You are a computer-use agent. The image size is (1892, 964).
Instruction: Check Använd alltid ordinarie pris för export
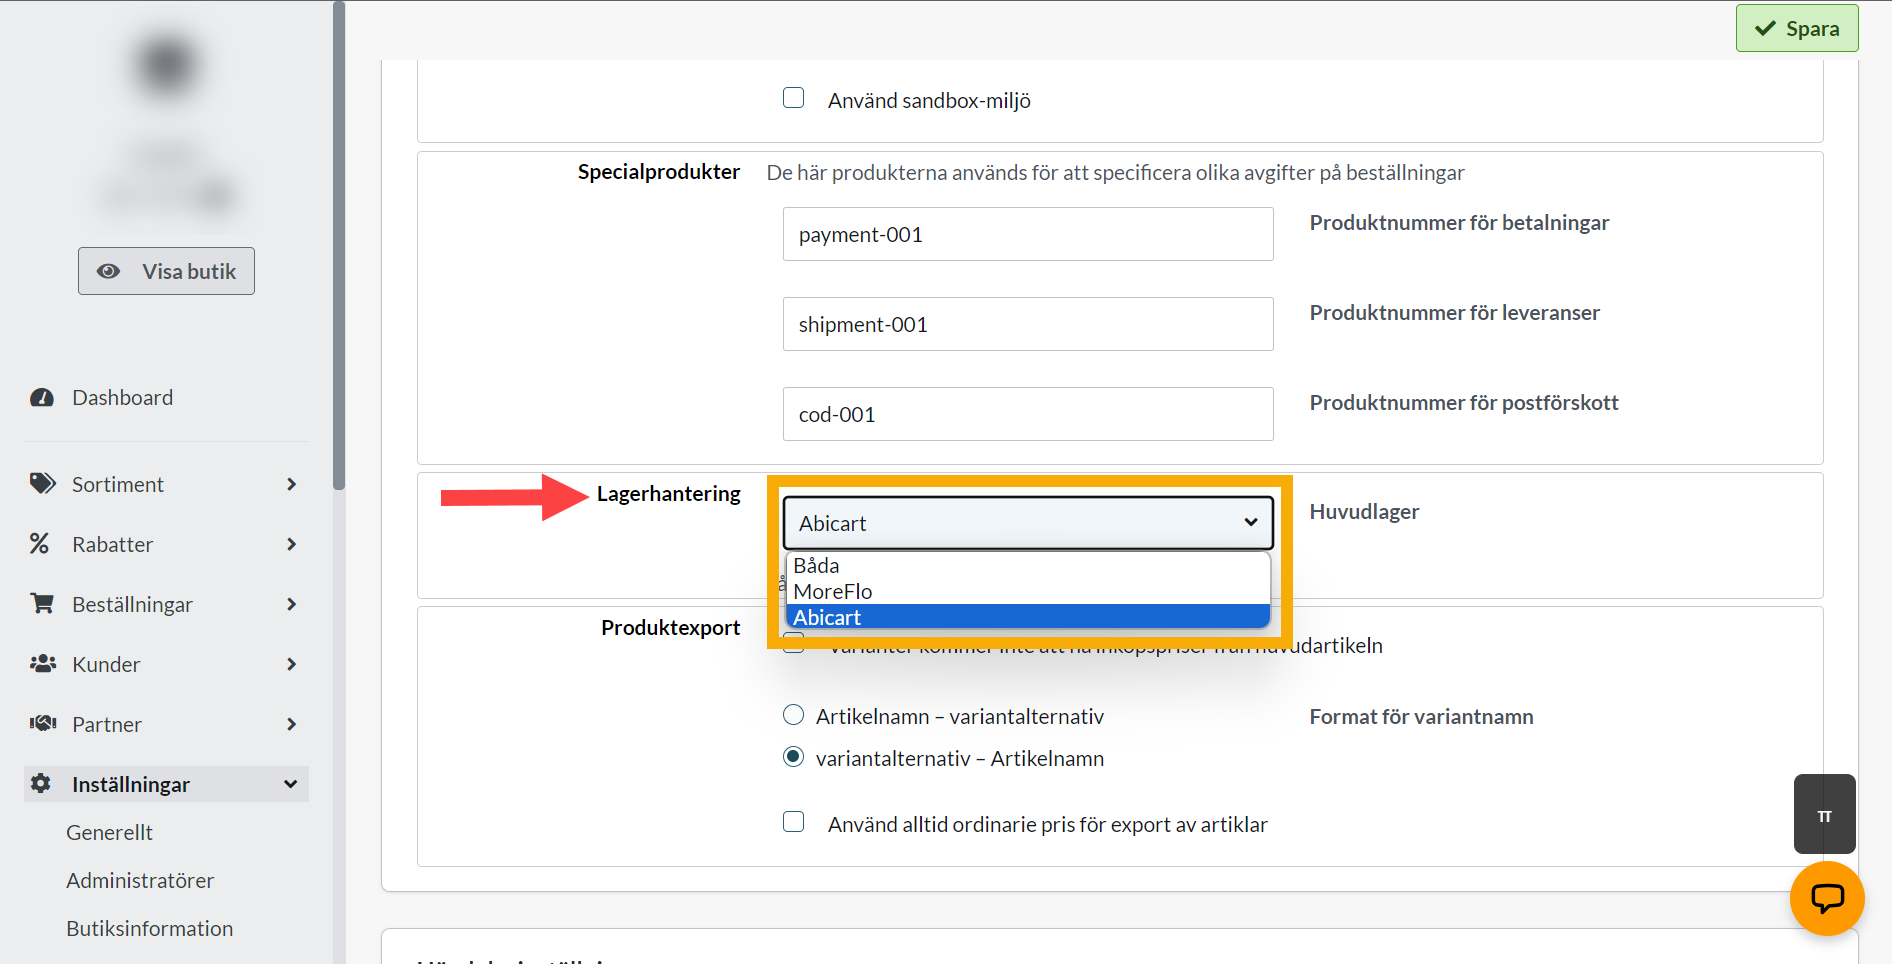coord(794,822)
